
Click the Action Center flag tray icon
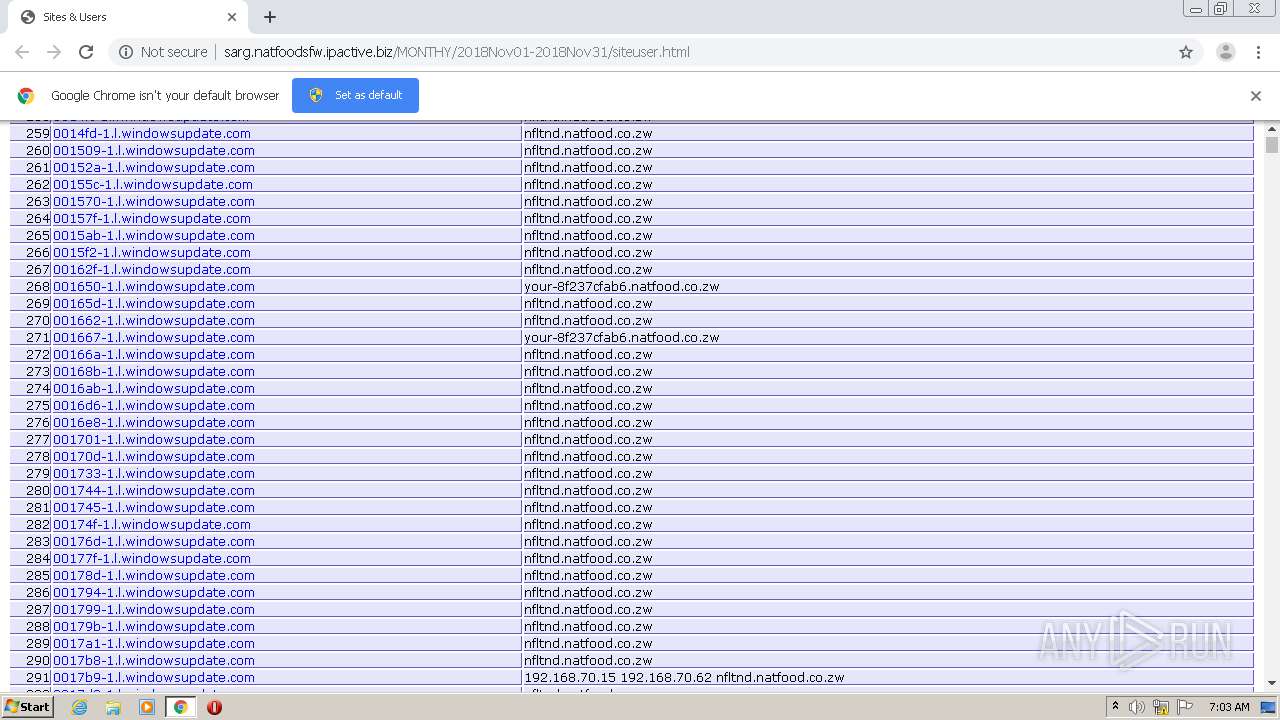(1185, 707)
